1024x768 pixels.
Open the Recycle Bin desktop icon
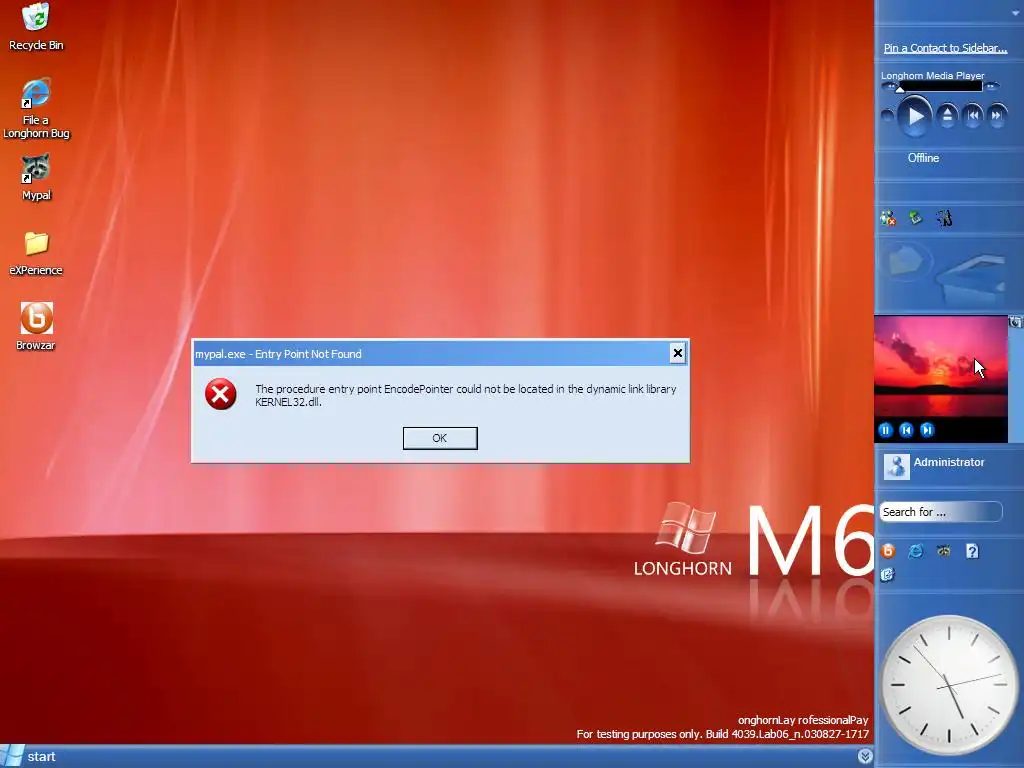[x=35, y=26]
